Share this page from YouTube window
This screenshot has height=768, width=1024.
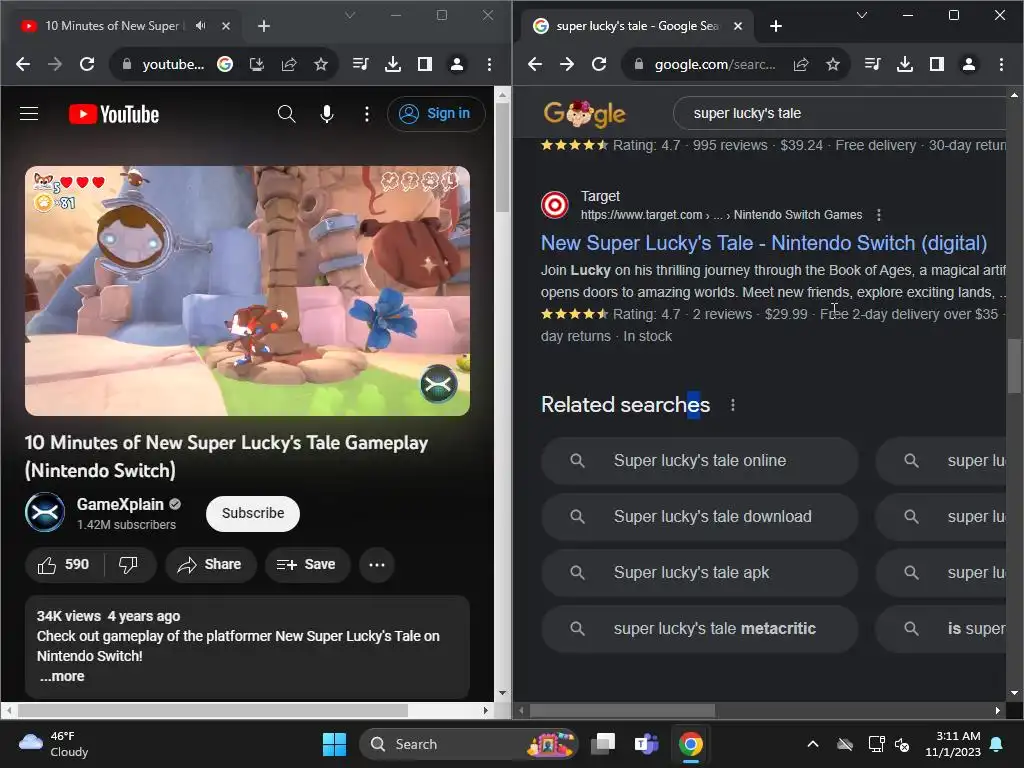click(x=289, y=64)
